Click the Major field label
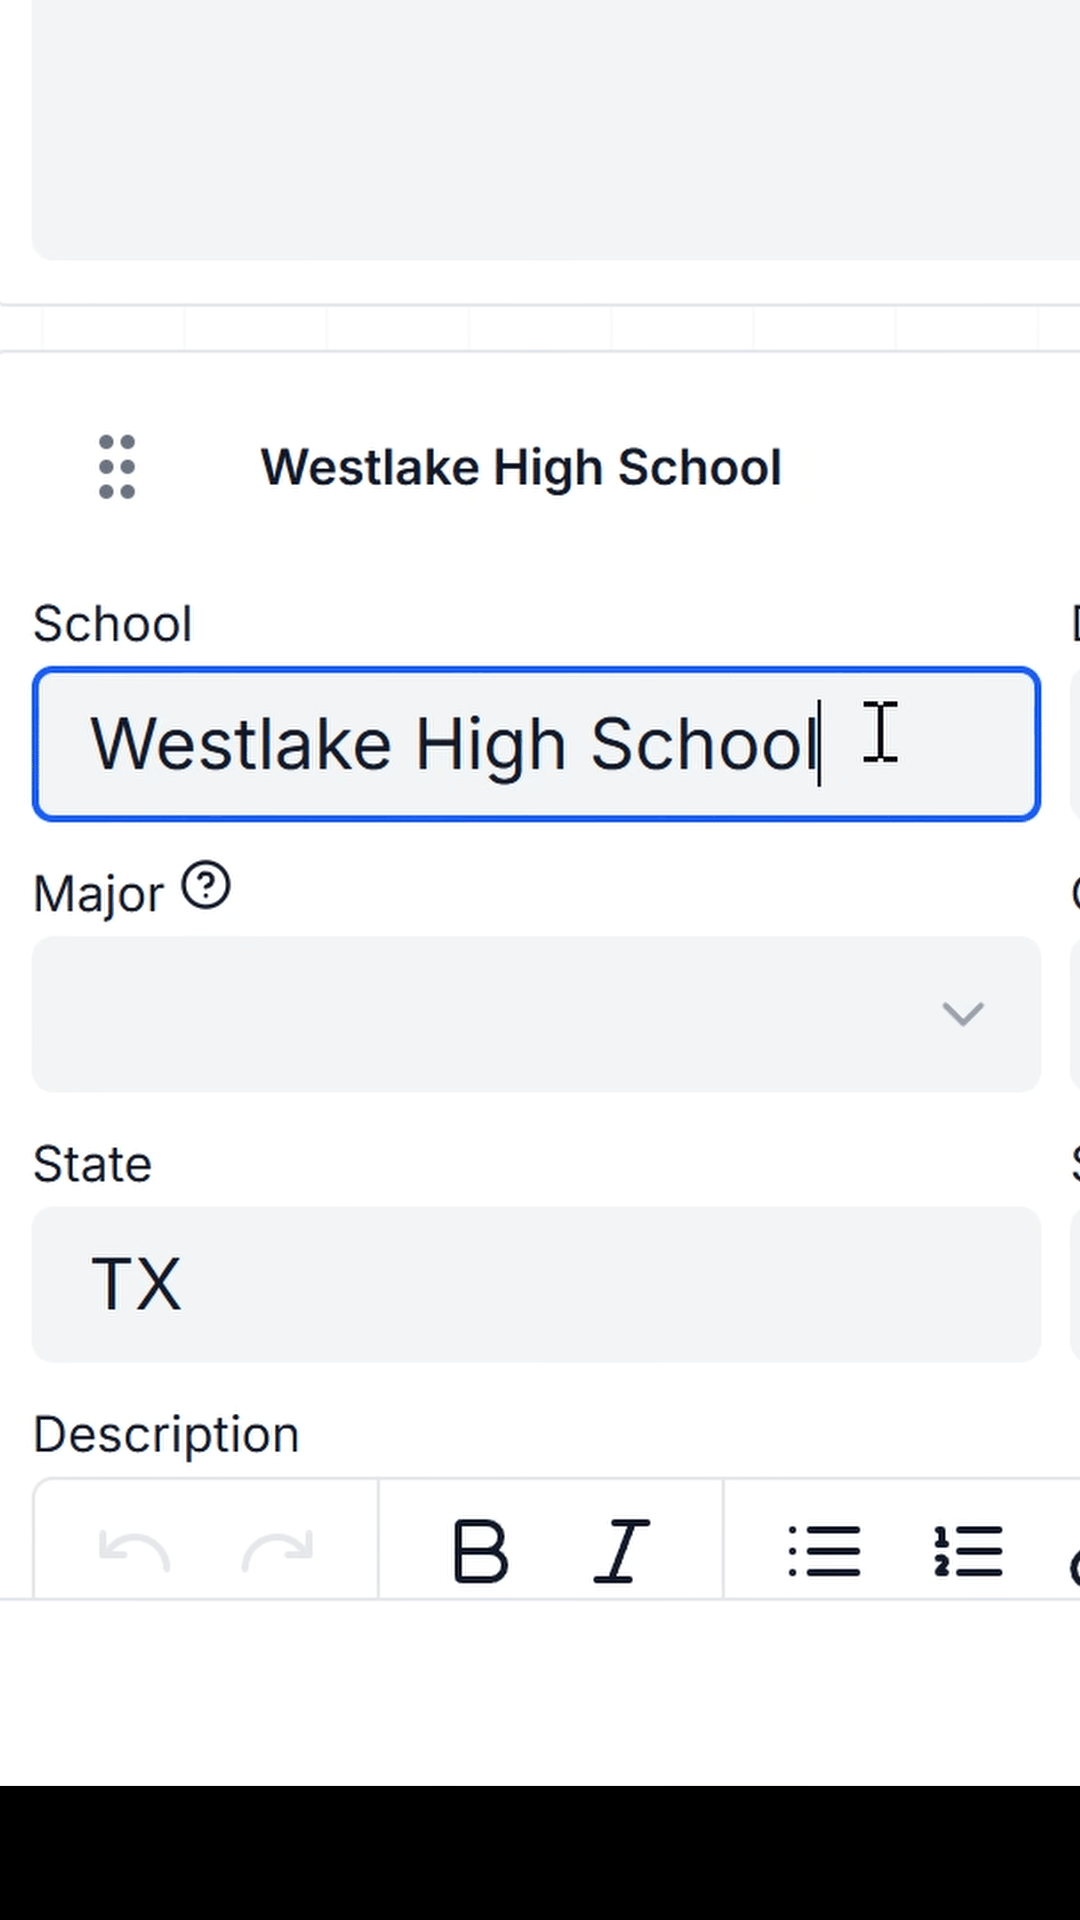The height and width of the screenshot is (1920, 1080). 98,894
